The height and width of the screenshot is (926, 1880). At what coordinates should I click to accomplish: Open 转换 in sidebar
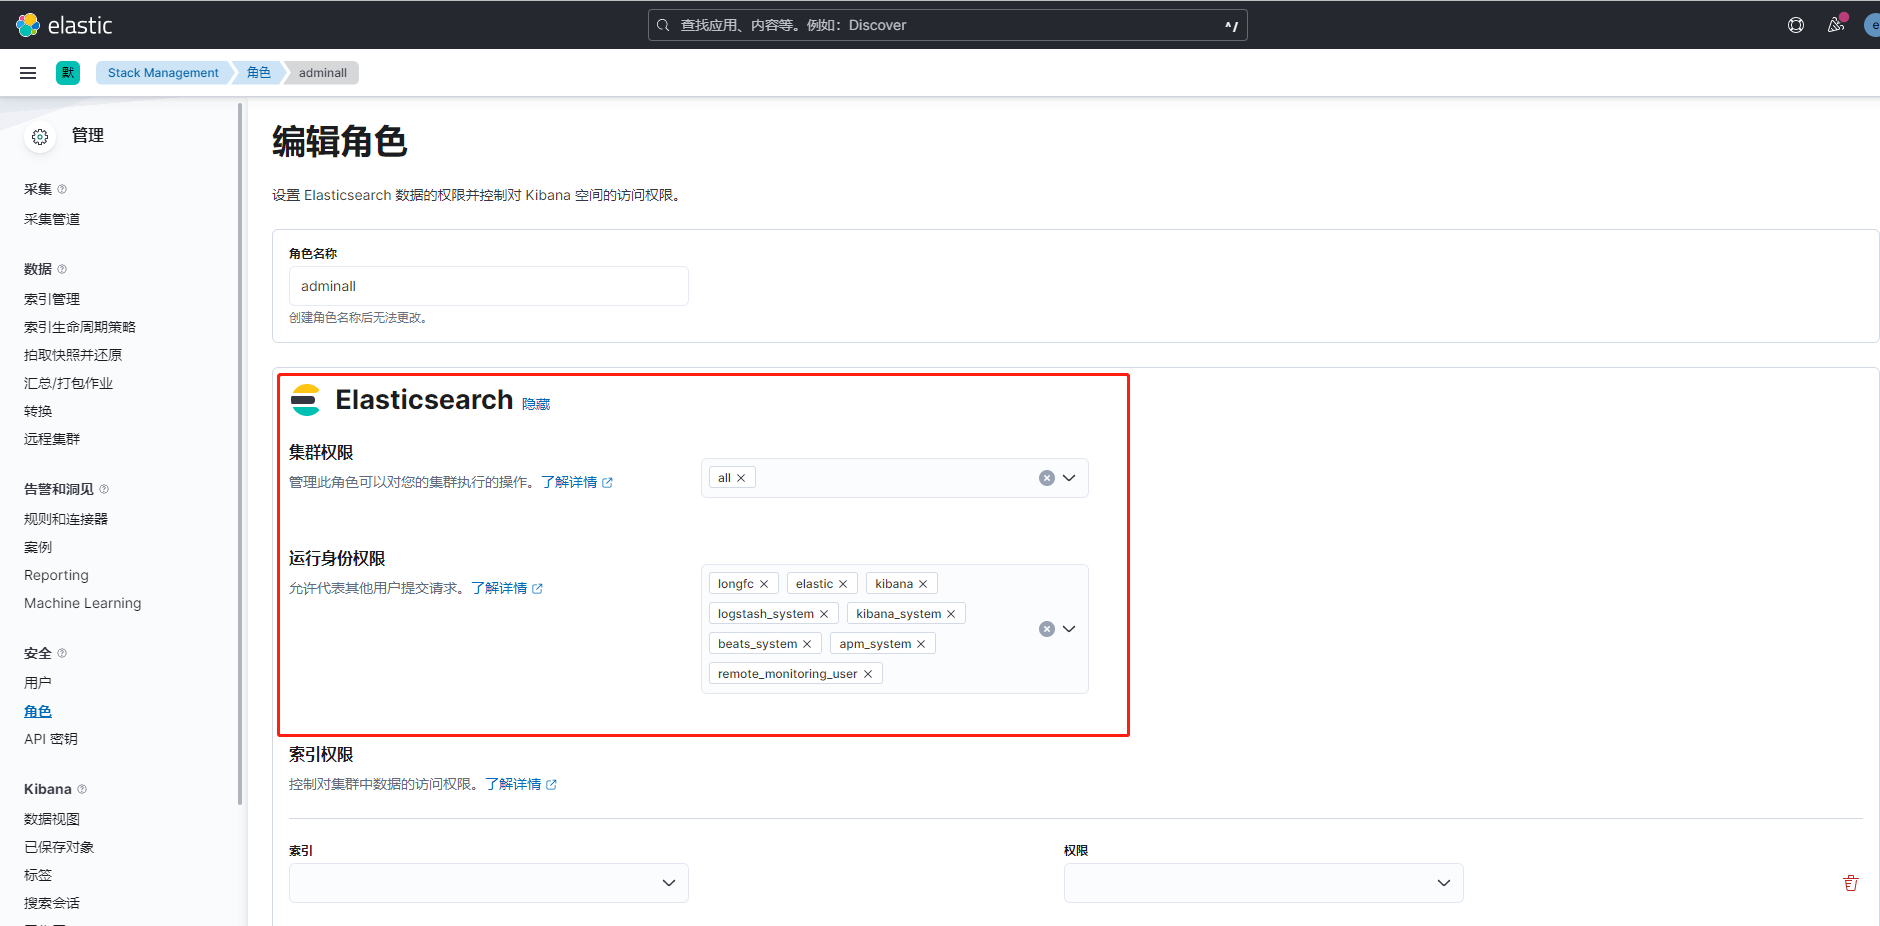(x=38, y=411)
